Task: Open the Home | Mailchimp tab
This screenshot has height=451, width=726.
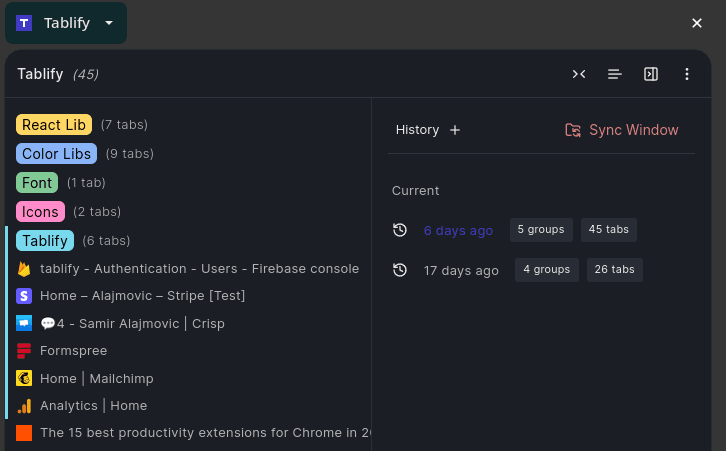Action: coord(97,378)
